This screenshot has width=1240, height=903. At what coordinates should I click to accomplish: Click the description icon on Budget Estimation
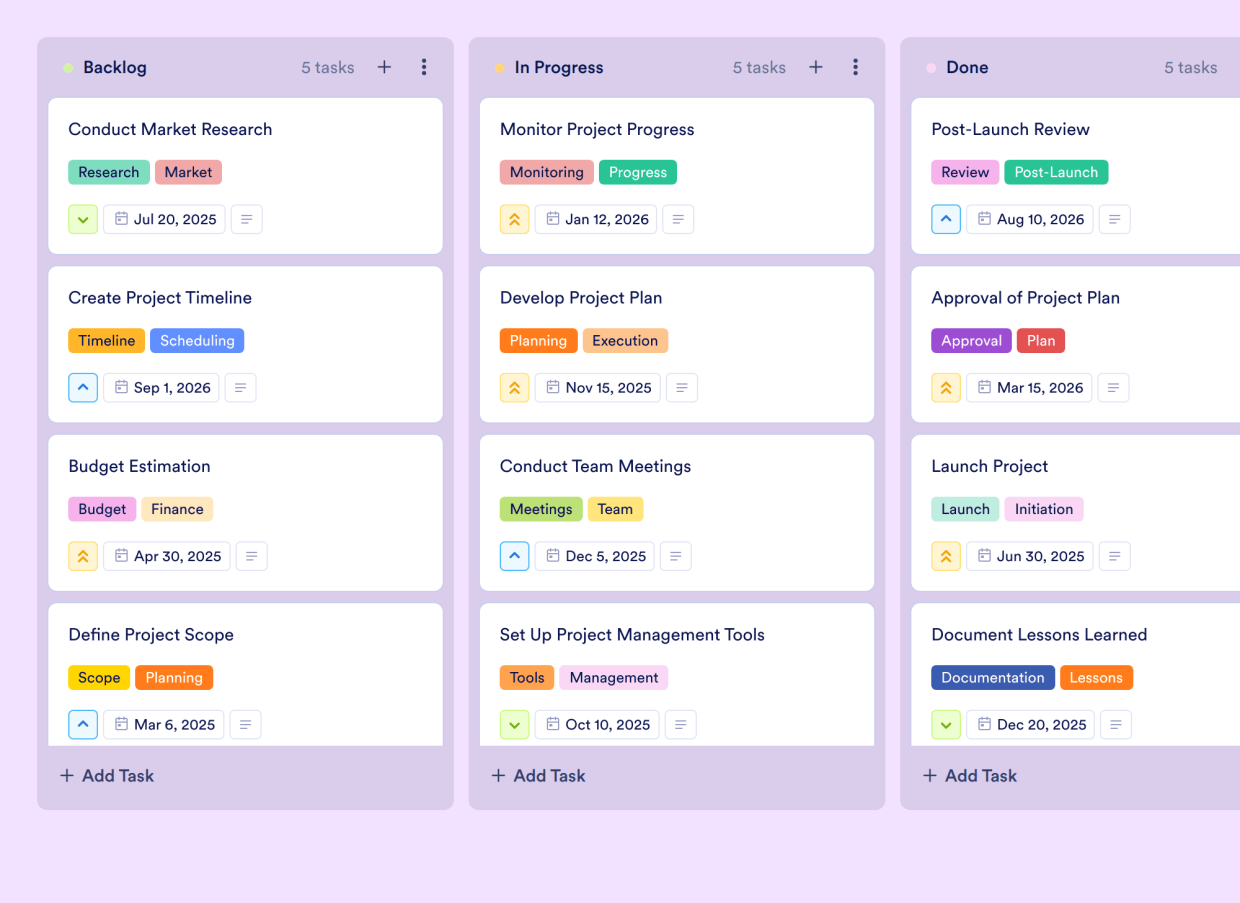coord(251,556)
